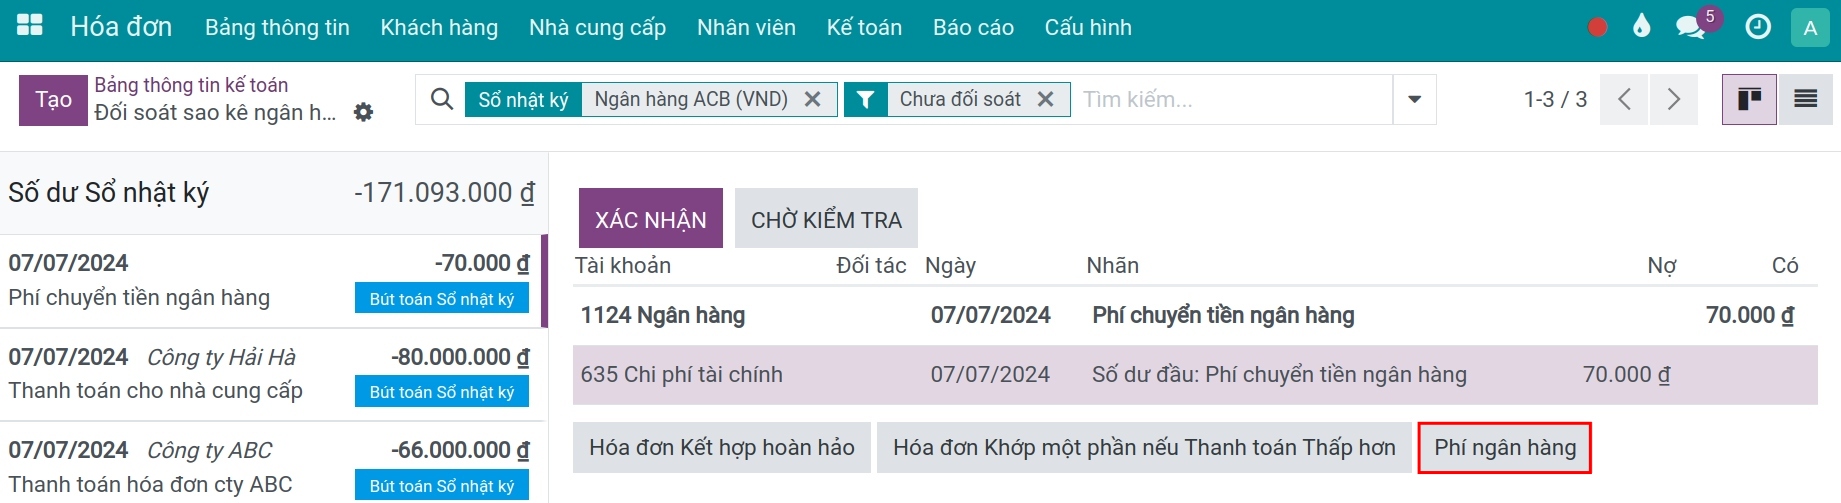Click the 1-3 / 3 pager counter
The width and height of the screenshot is (1841, 503).
pos(1555,99)
